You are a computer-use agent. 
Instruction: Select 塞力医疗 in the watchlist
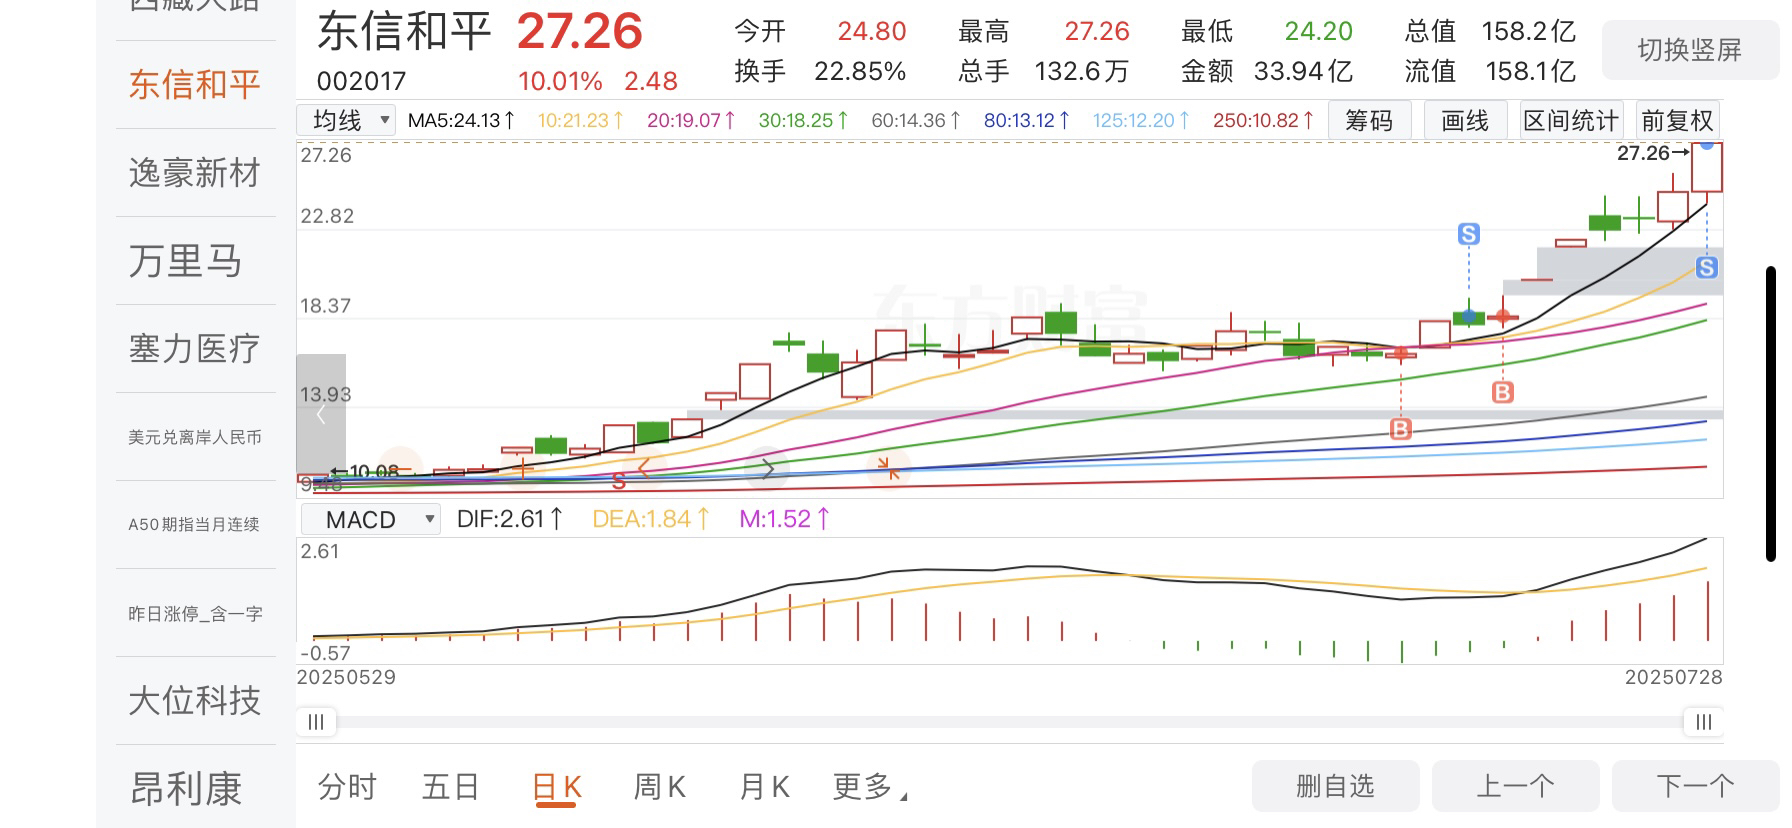[195, 349]
